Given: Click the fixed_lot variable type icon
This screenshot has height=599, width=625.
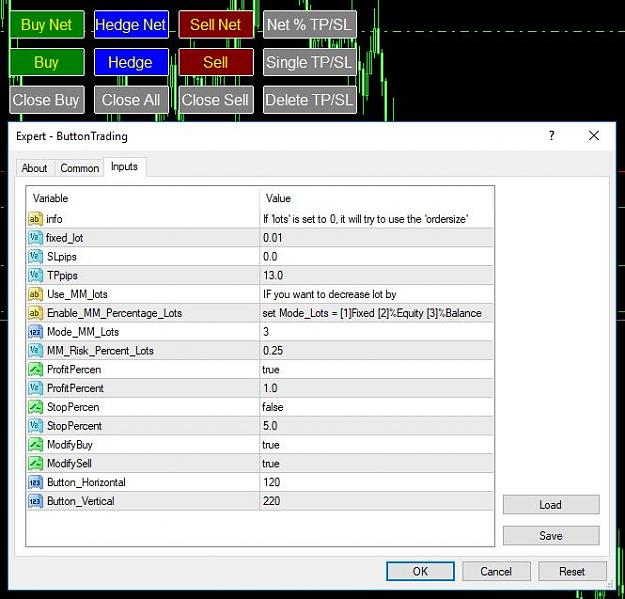Looking at the screenshot, I should tap(35, 238).
